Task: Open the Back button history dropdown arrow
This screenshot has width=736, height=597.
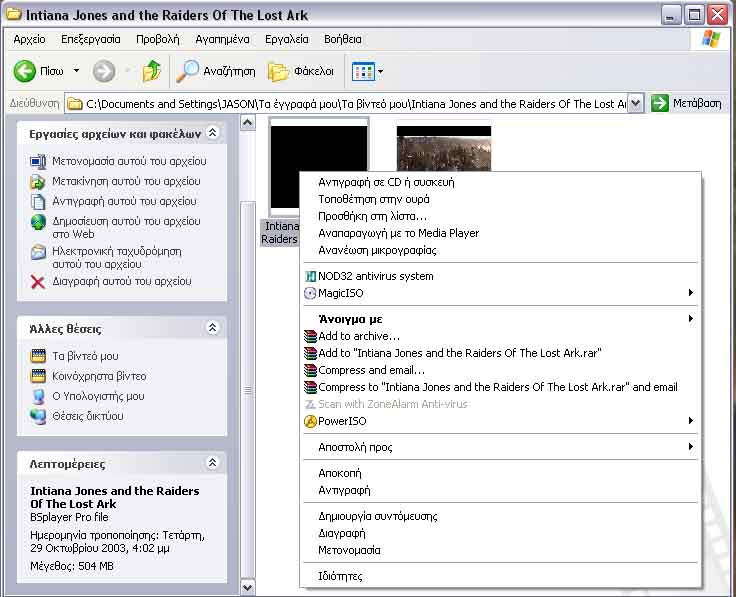Action: point(76,71)
